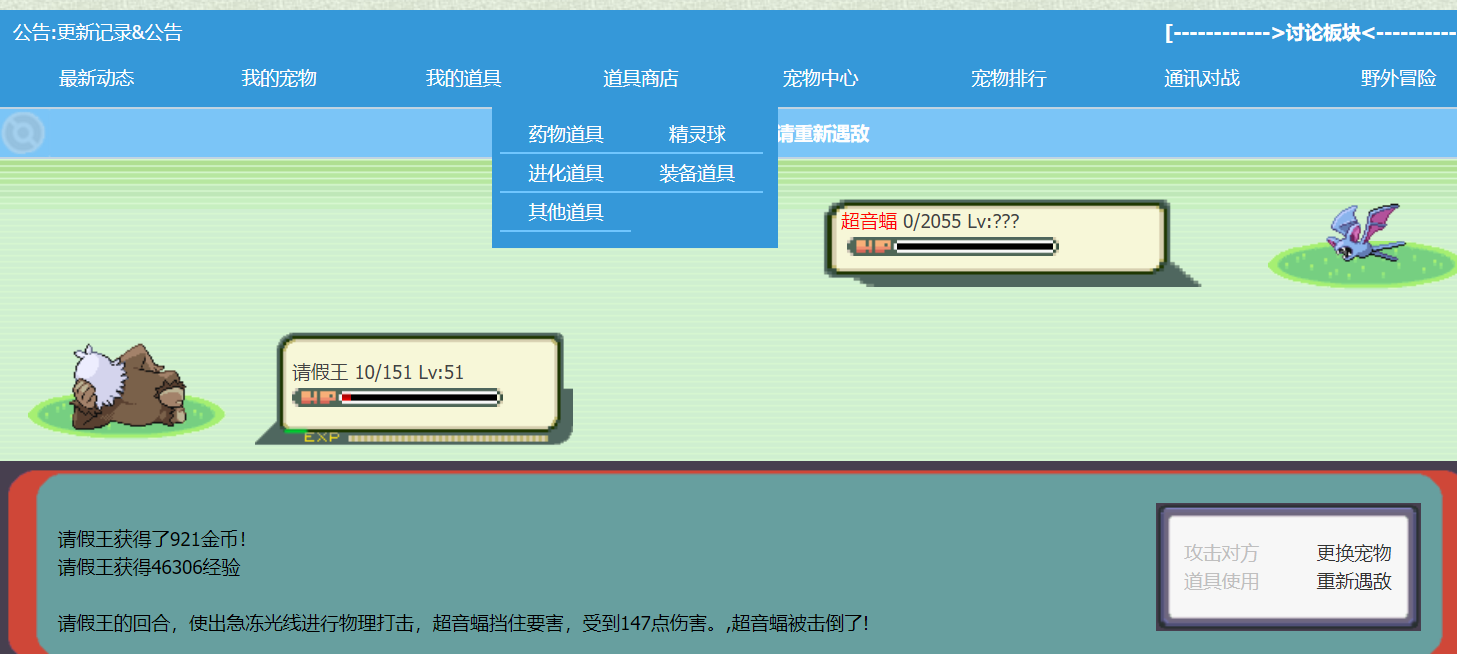Open the 我的宠物 menu
The image size is (1457, 654).
pyautogui.click(x=279, y=78)
